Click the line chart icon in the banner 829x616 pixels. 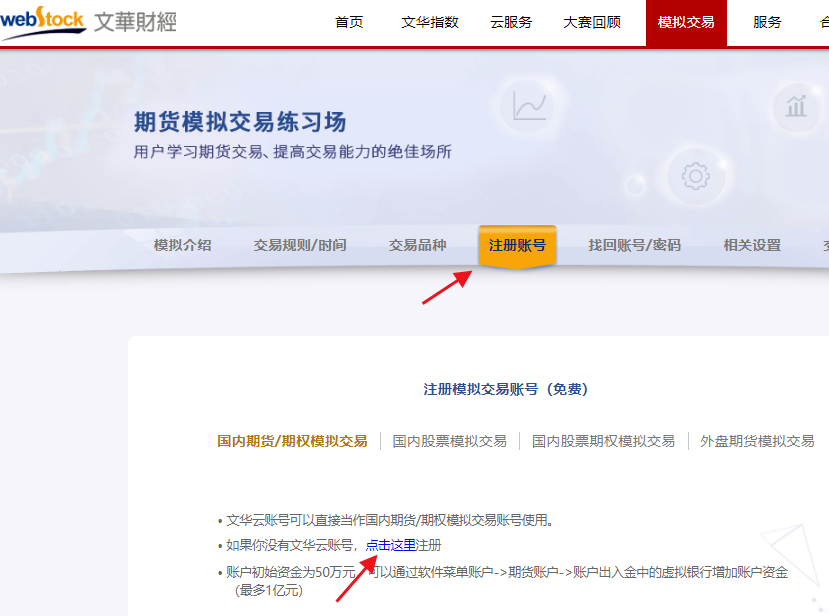coord(529,107)
